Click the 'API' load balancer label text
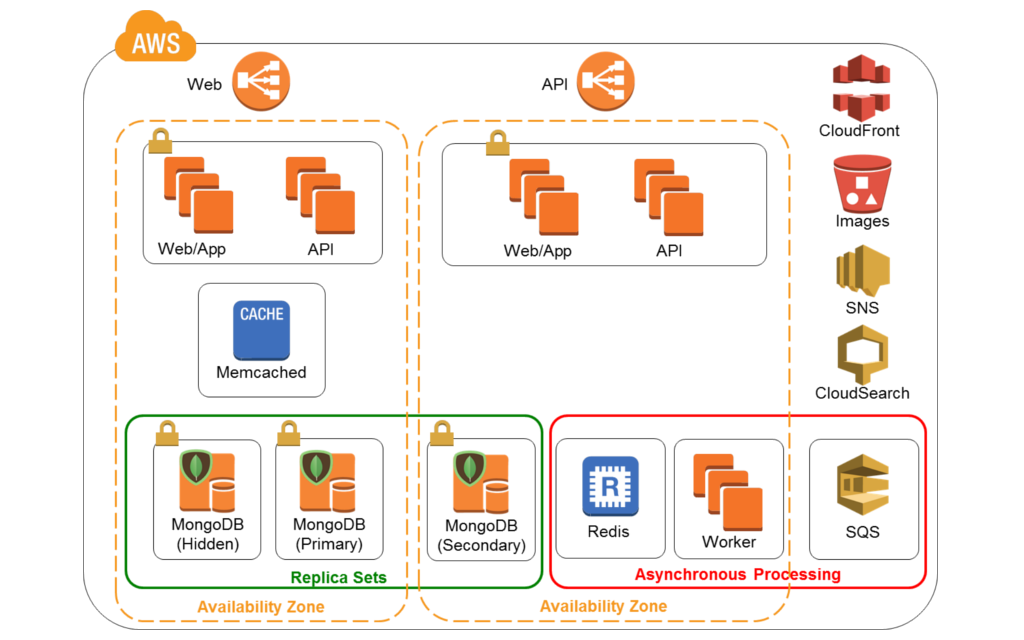Viewport: 1024px width, 640px height. coord(554,84)
